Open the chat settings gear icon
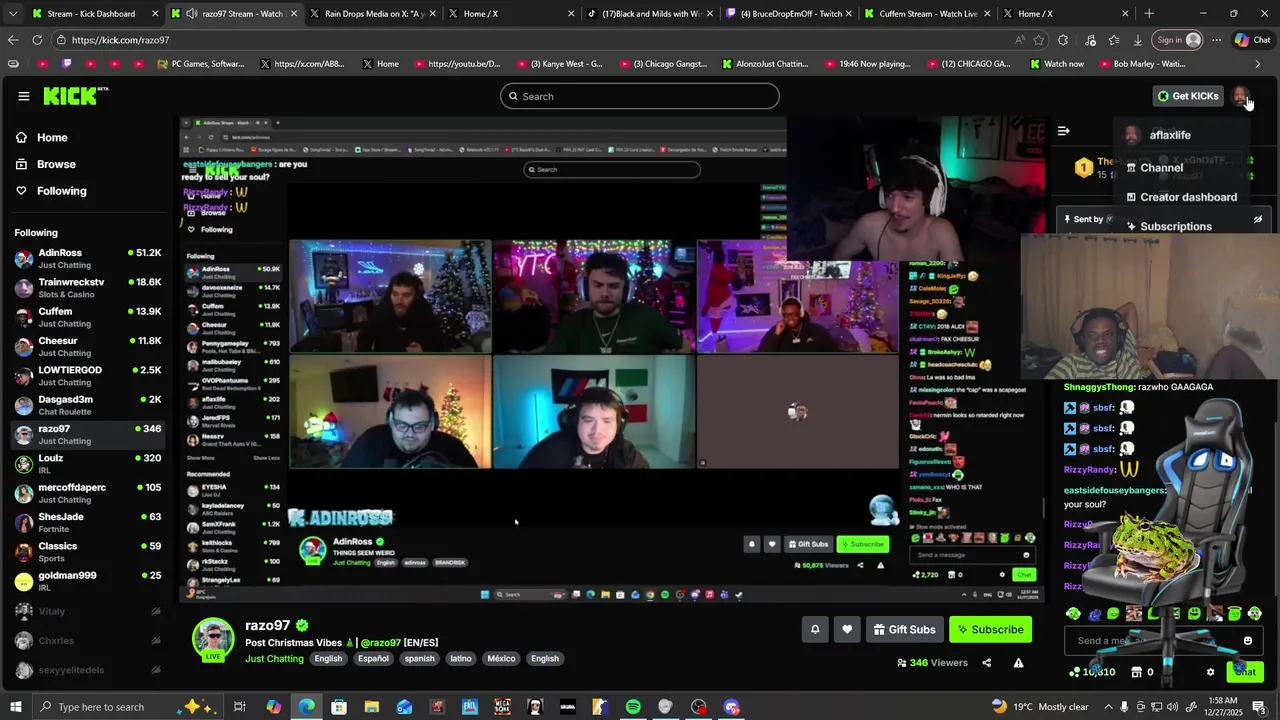This screenshot has height=720, width=1280. (x=1210, y=672)
